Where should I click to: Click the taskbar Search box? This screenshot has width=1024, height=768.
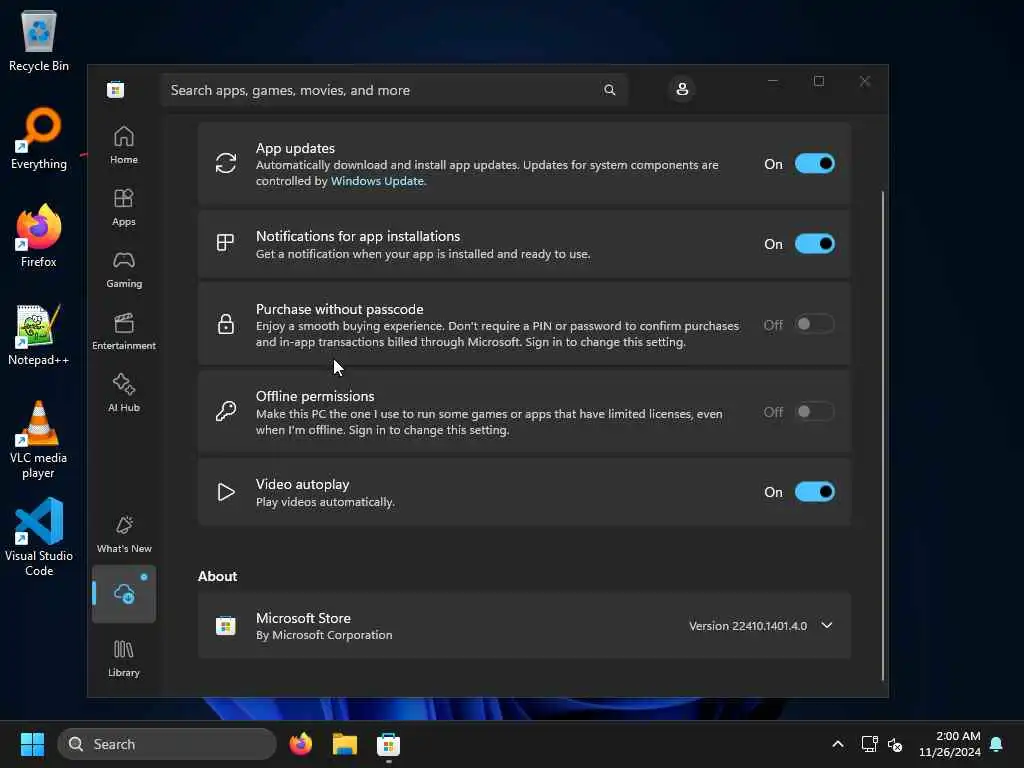(x=167, y=744)
